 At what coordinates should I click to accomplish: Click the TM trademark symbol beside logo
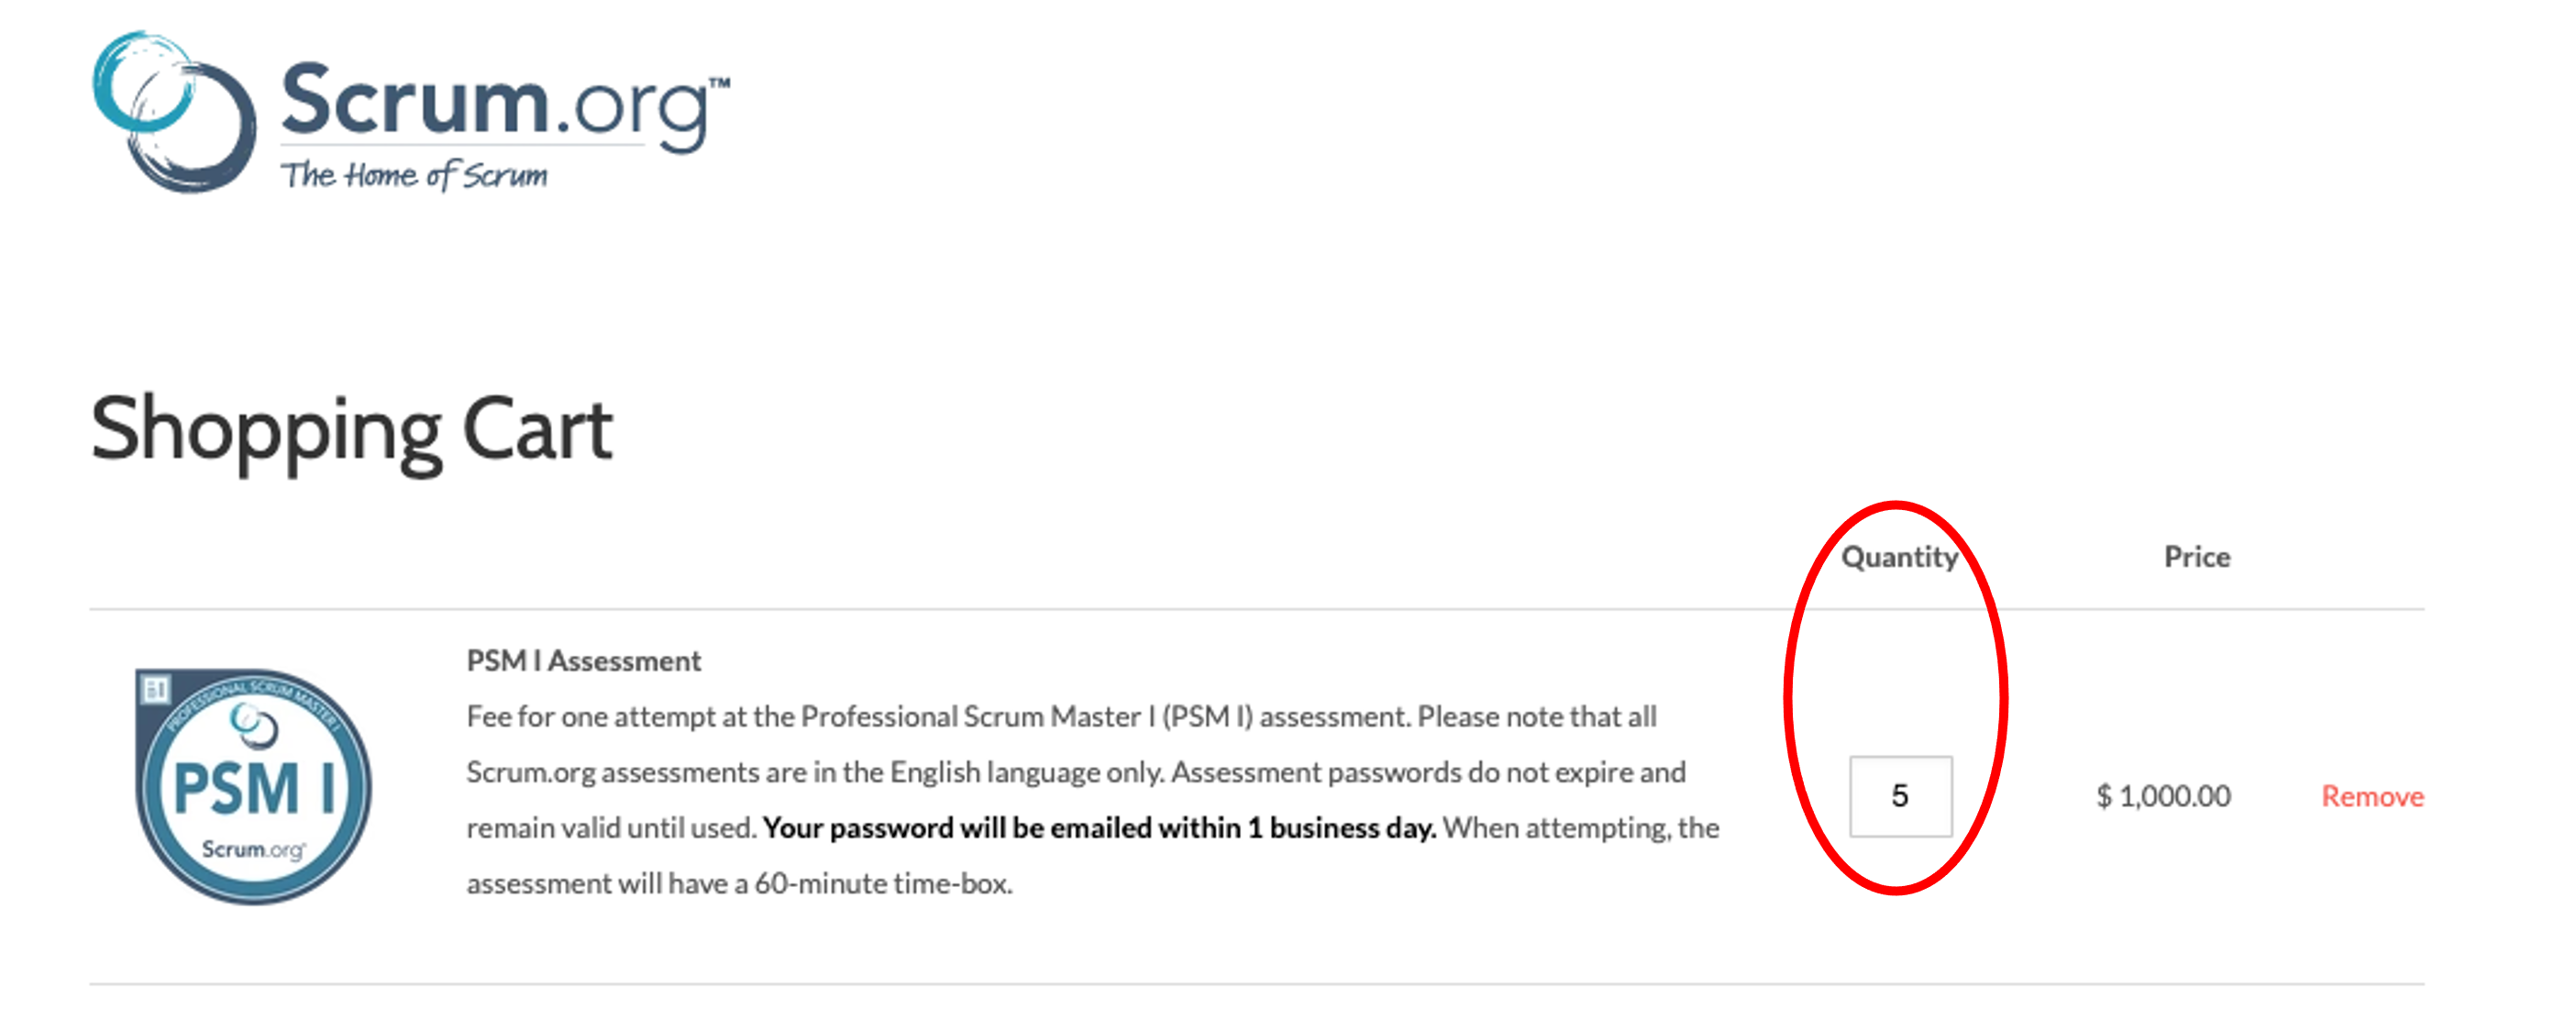[x=719, y=83]
